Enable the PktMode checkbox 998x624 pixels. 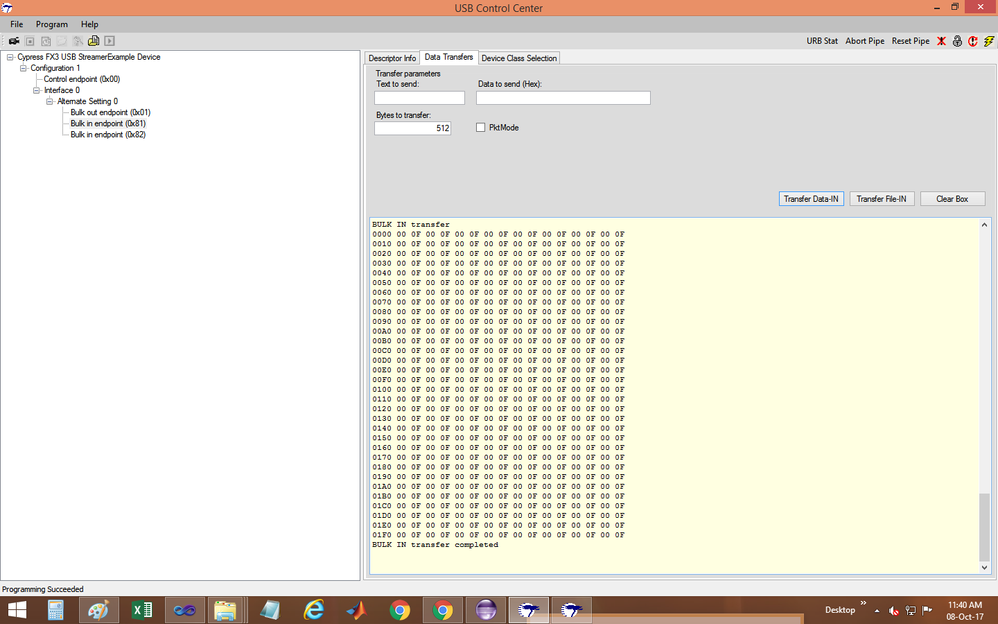click(x=481, y=128)
